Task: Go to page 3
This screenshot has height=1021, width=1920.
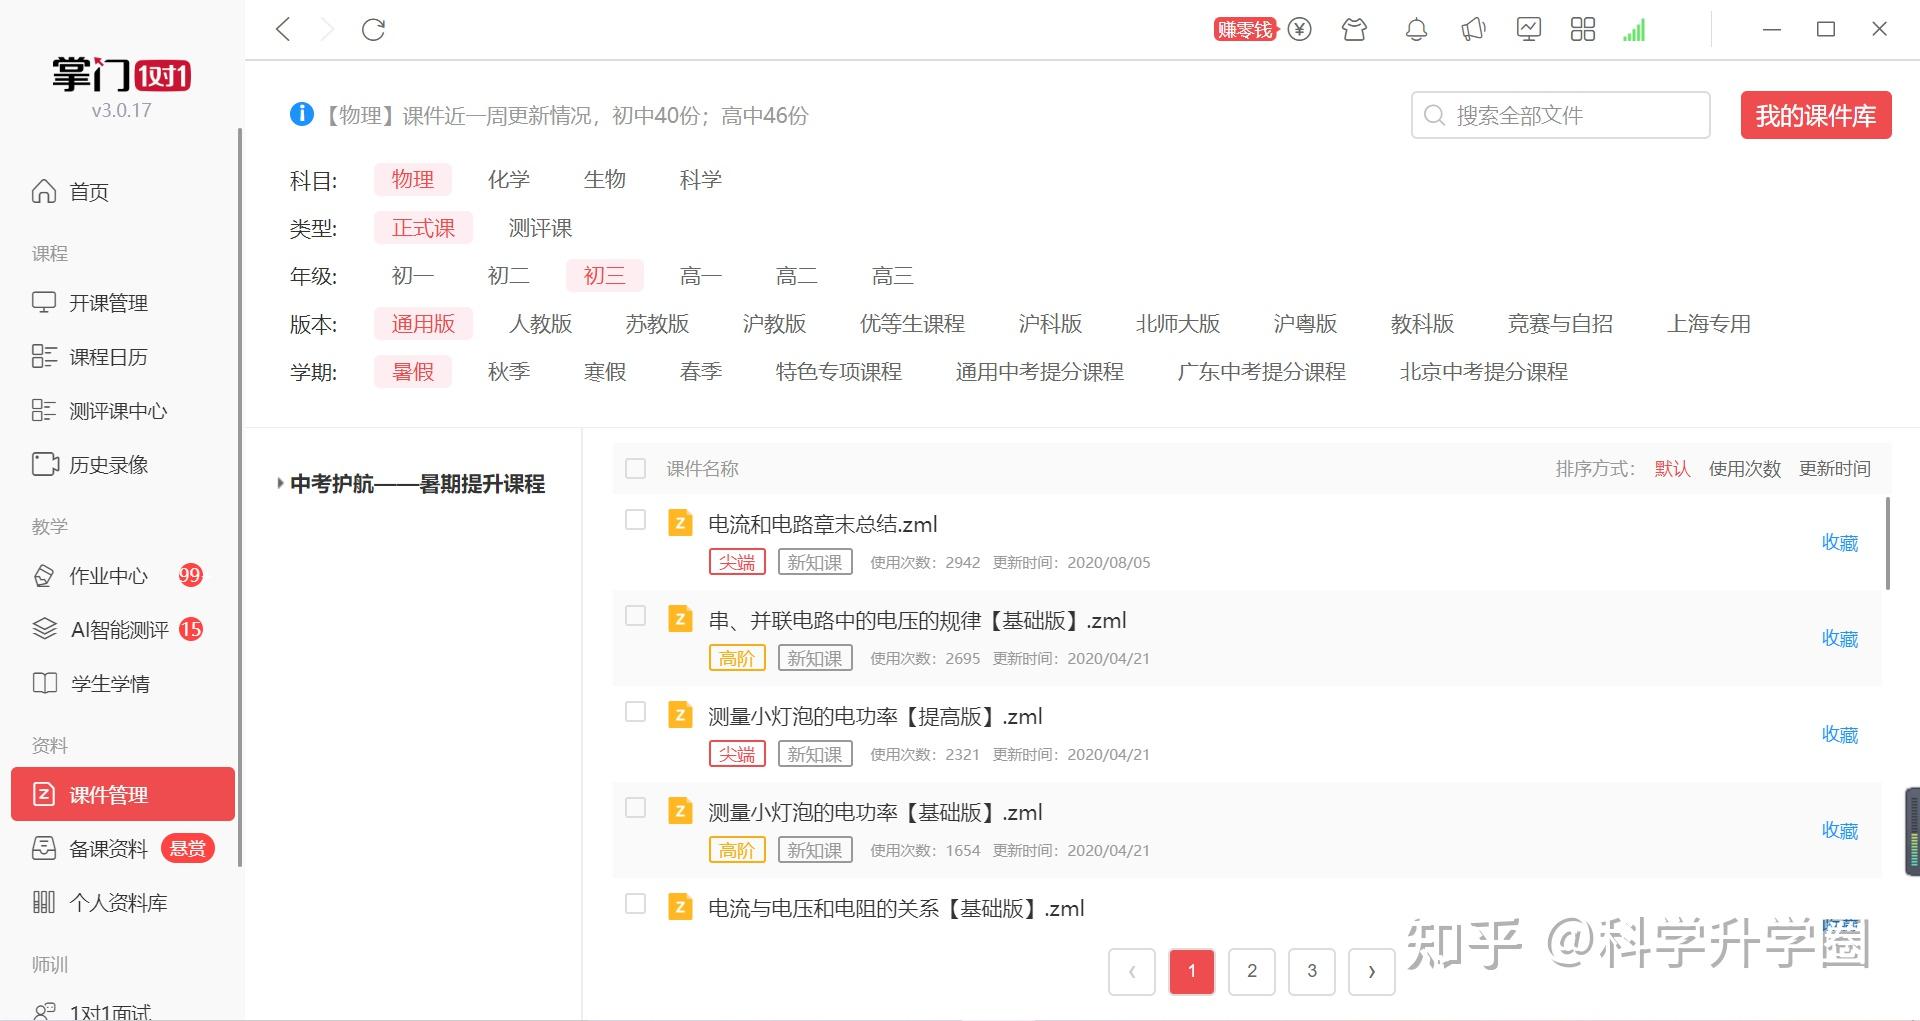Action: point(1312,971)
